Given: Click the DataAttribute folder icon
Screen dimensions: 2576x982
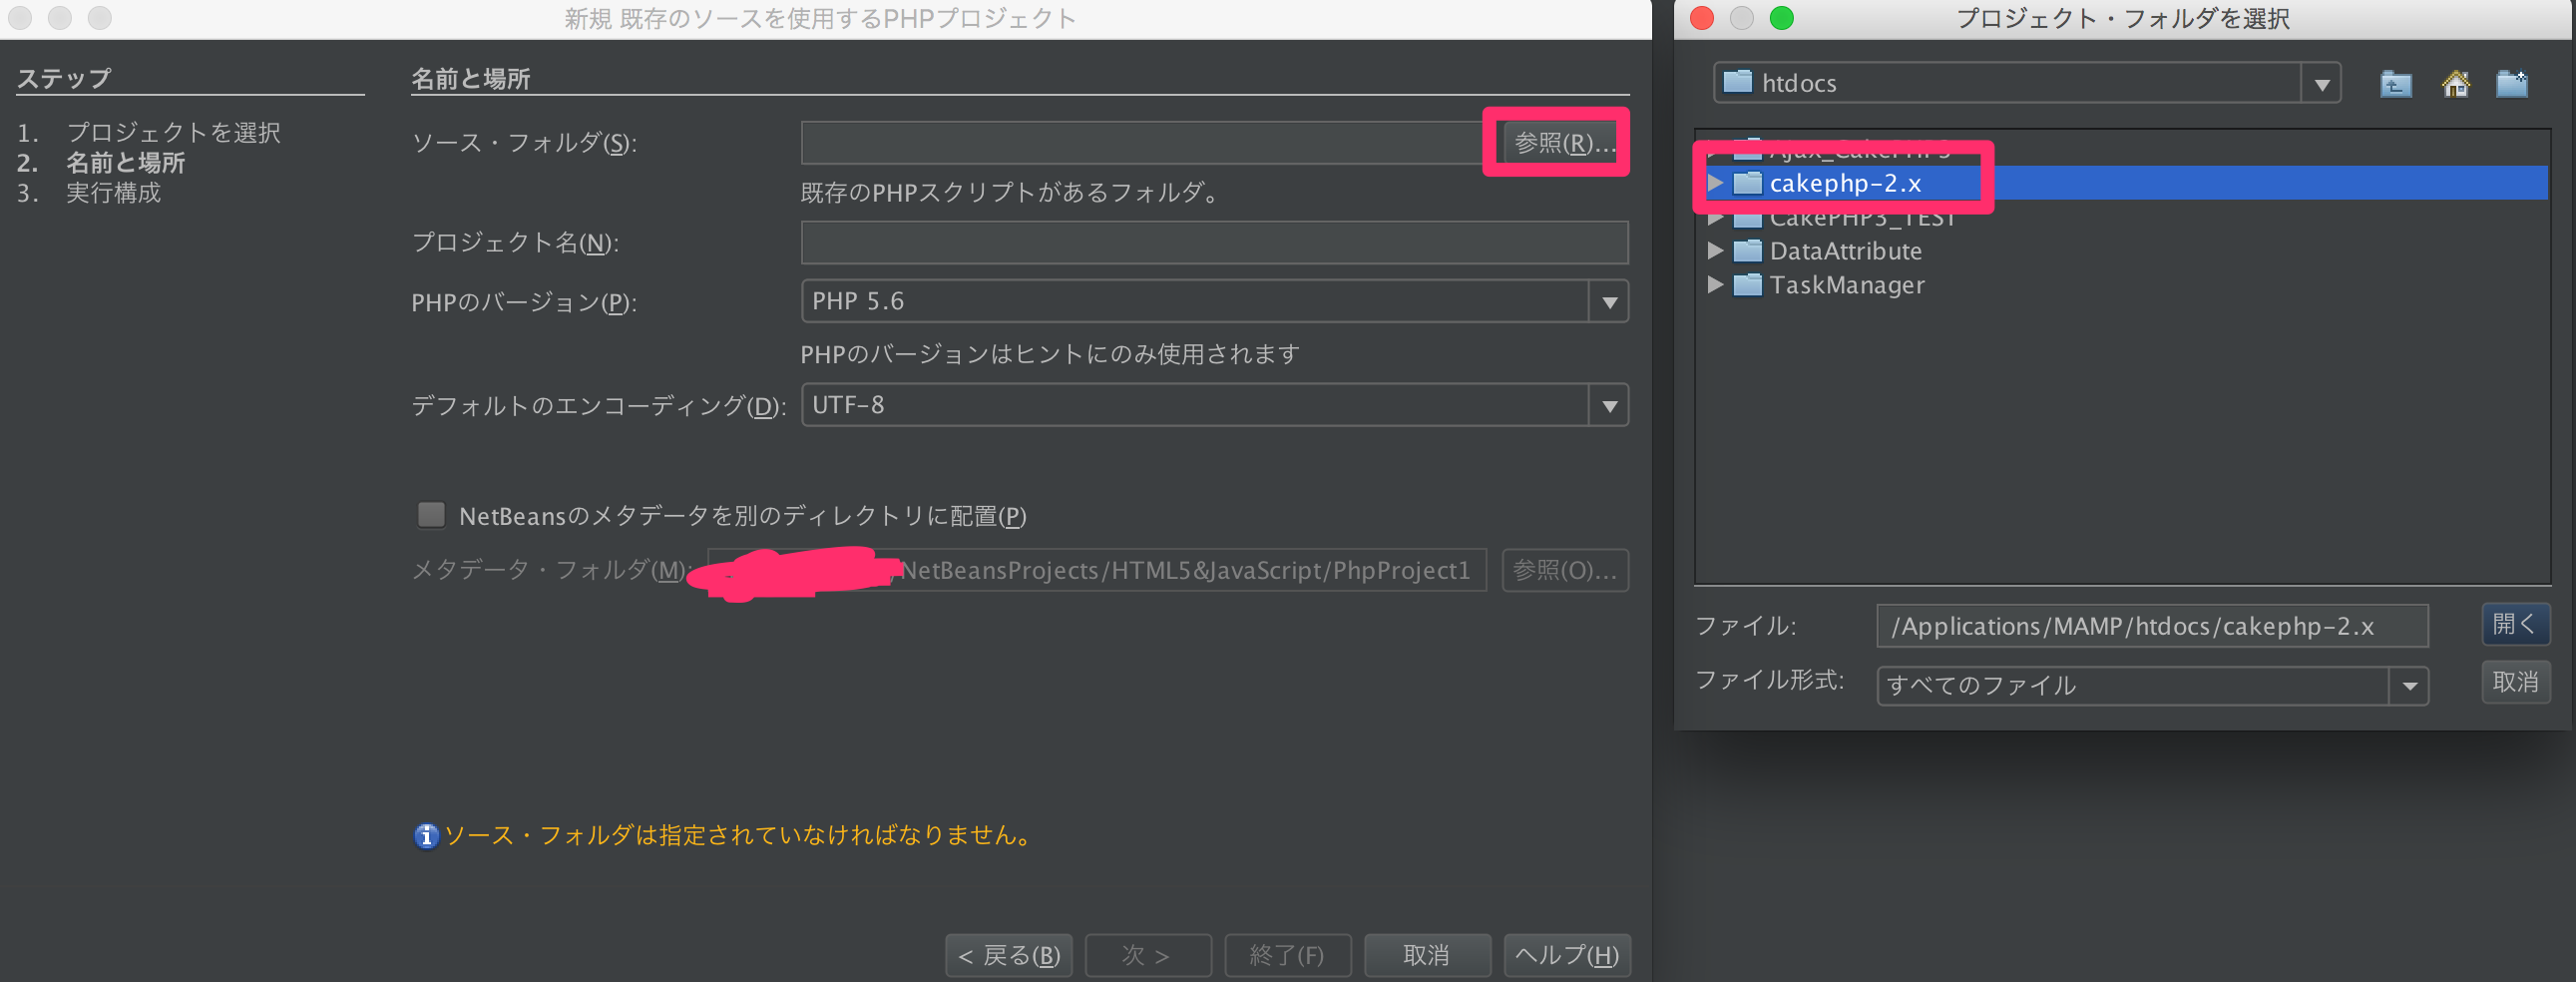Looking at the screenshot, I should pyautogui.click(x=1747, y=251).
